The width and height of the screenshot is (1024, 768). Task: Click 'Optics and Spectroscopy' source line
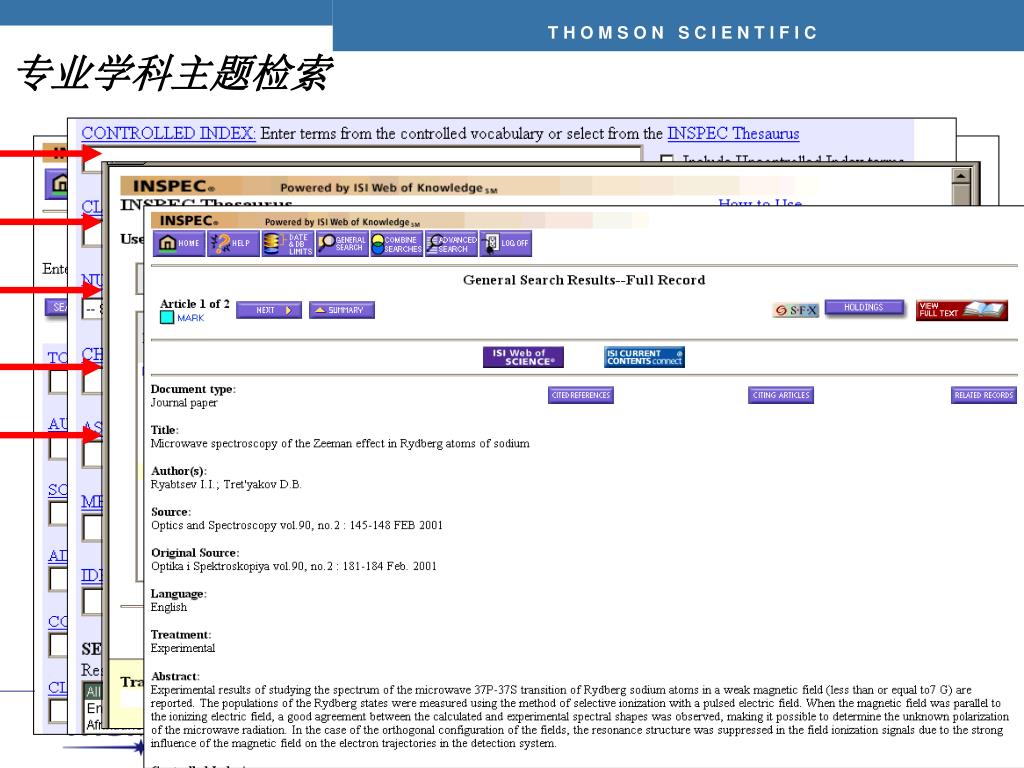click(296, 525)
